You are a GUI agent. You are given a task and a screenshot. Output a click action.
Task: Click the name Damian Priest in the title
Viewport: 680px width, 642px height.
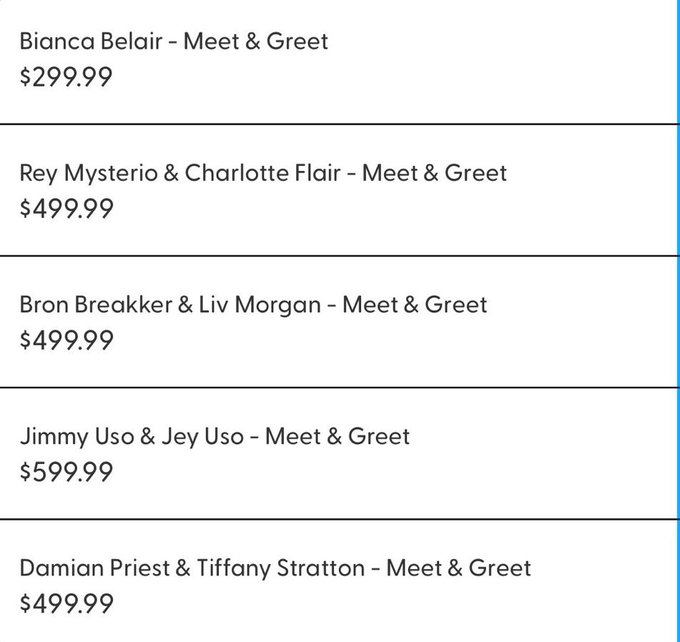[95, 568]
